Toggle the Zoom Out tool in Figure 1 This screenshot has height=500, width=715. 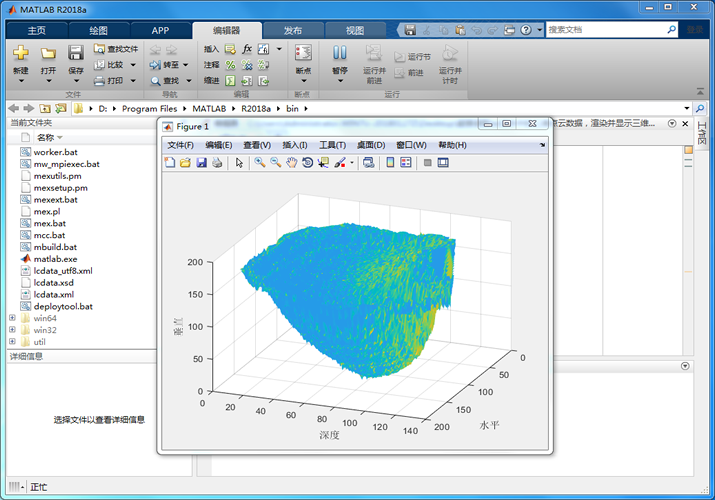pos(275,162)
